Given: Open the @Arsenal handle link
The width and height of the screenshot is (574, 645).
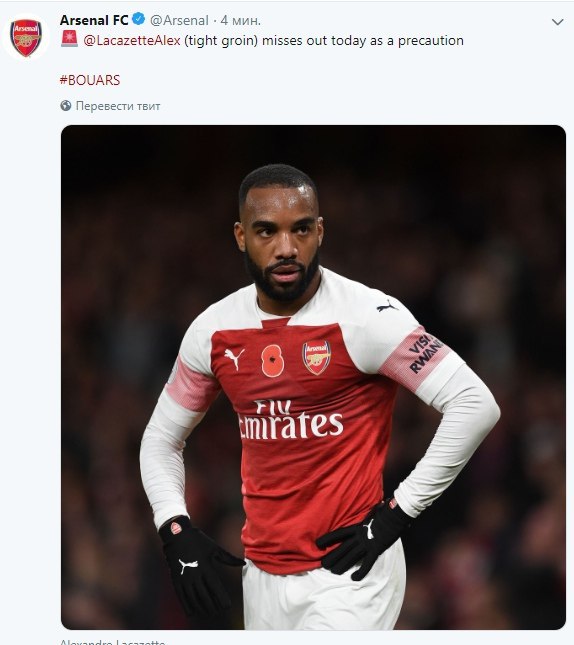Looking at the screenshot, I should click(179, 20).
